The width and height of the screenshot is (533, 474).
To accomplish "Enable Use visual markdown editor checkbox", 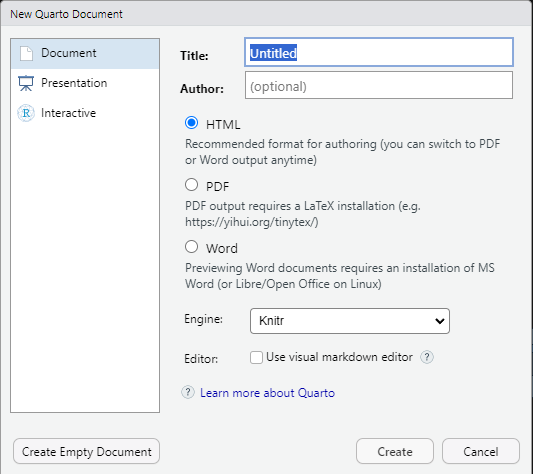I will (256, 357).
